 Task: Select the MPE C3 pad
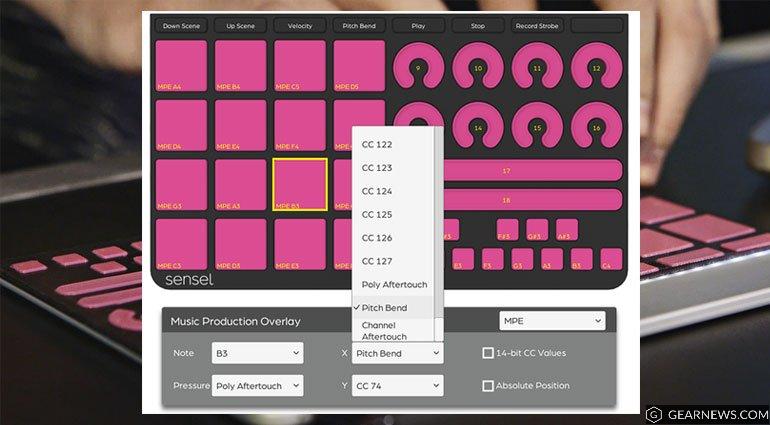181,244
